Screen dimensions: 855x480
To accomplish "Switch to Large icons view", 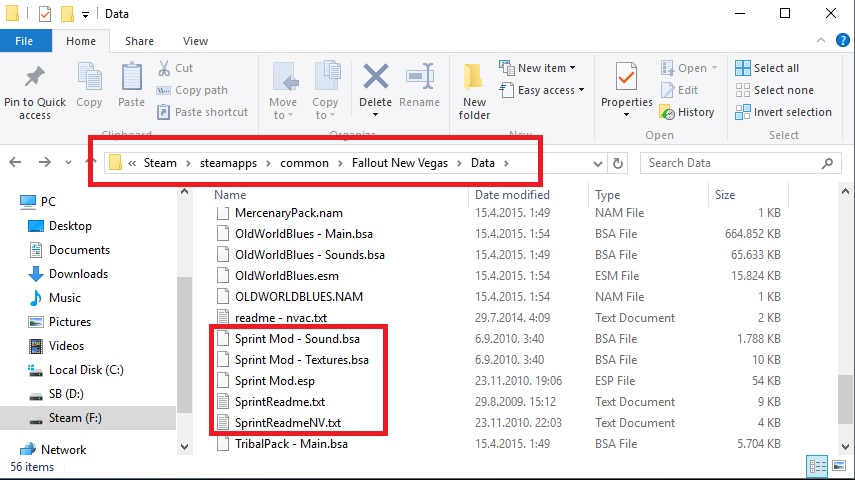I will pyautogui.click(x=839, y=466).
